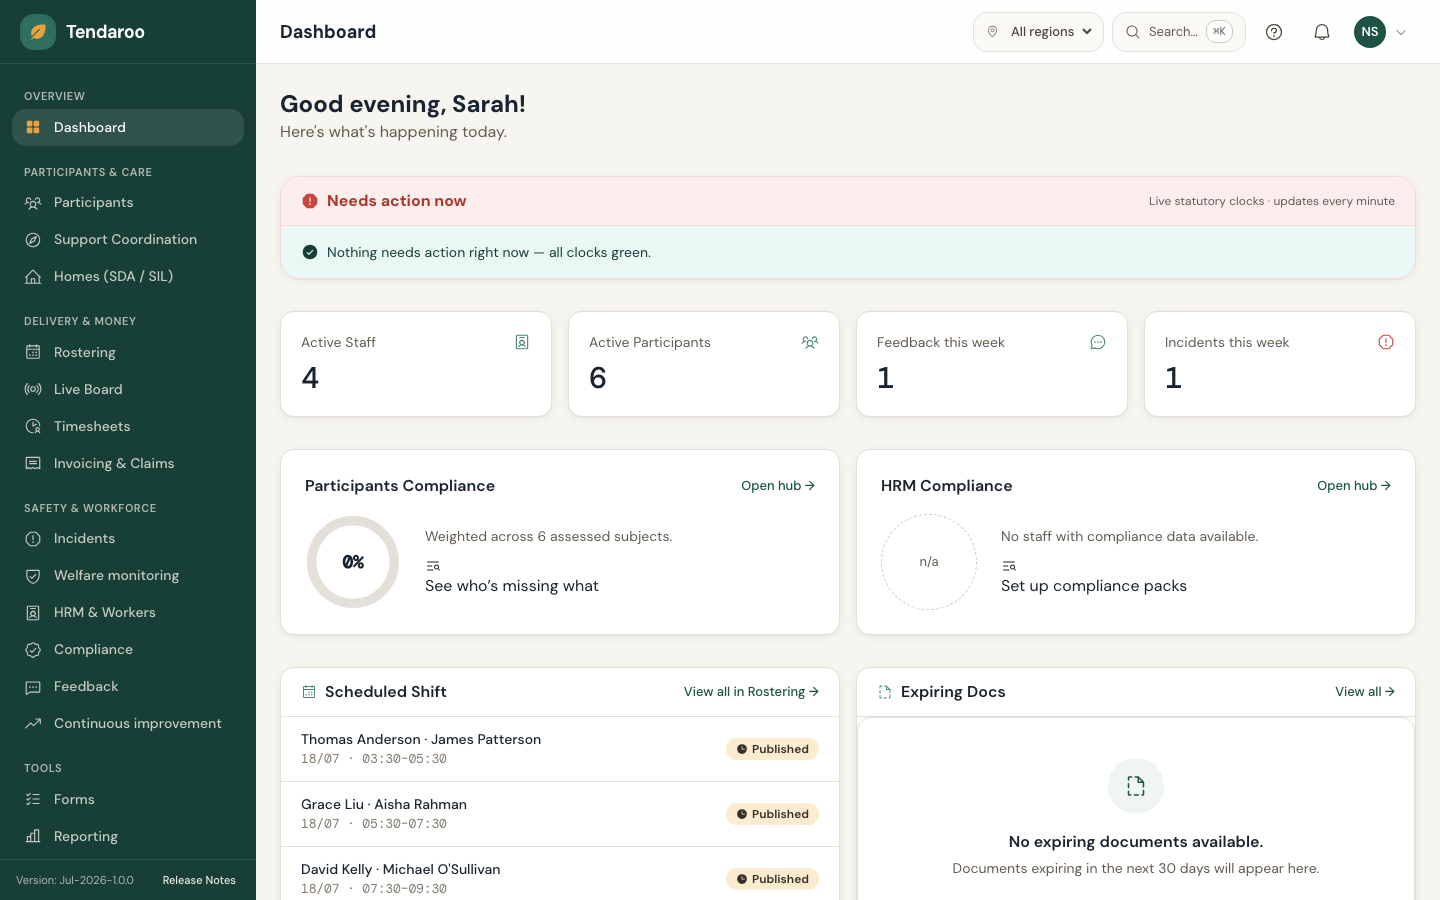1440x900 pixels.
Task: Open Homes (SDA / SIL) page
Action: click(128, 276)
